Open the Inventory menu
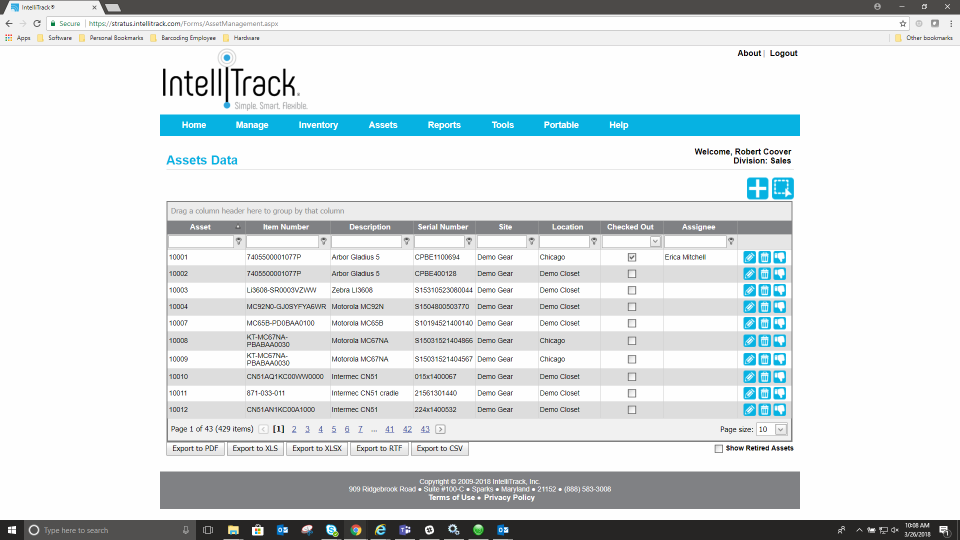This screenshot has height=540, width=960. tap(318, 125)
